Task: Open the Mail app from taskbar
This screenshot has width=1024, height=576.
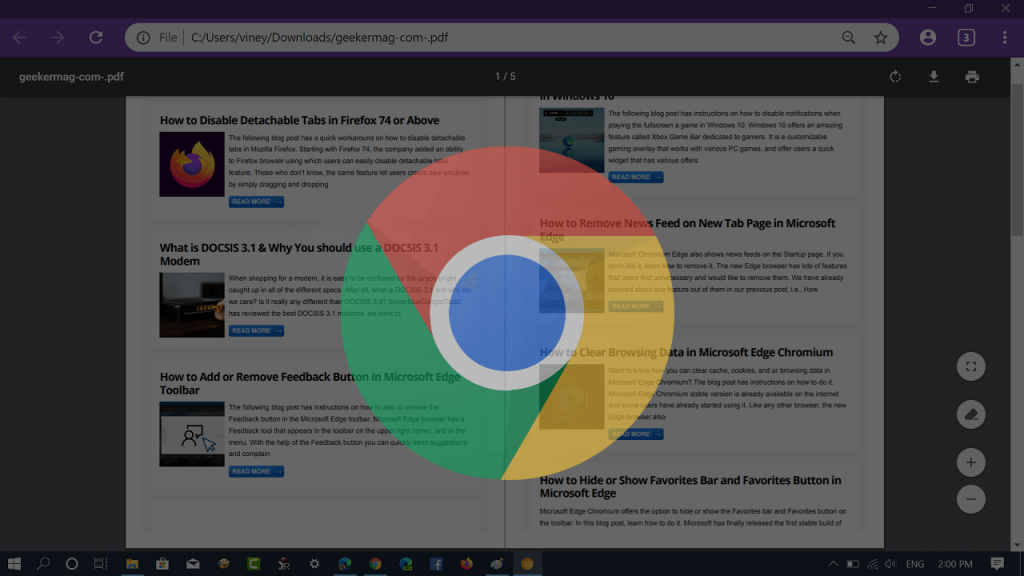Action: [193, 564]
